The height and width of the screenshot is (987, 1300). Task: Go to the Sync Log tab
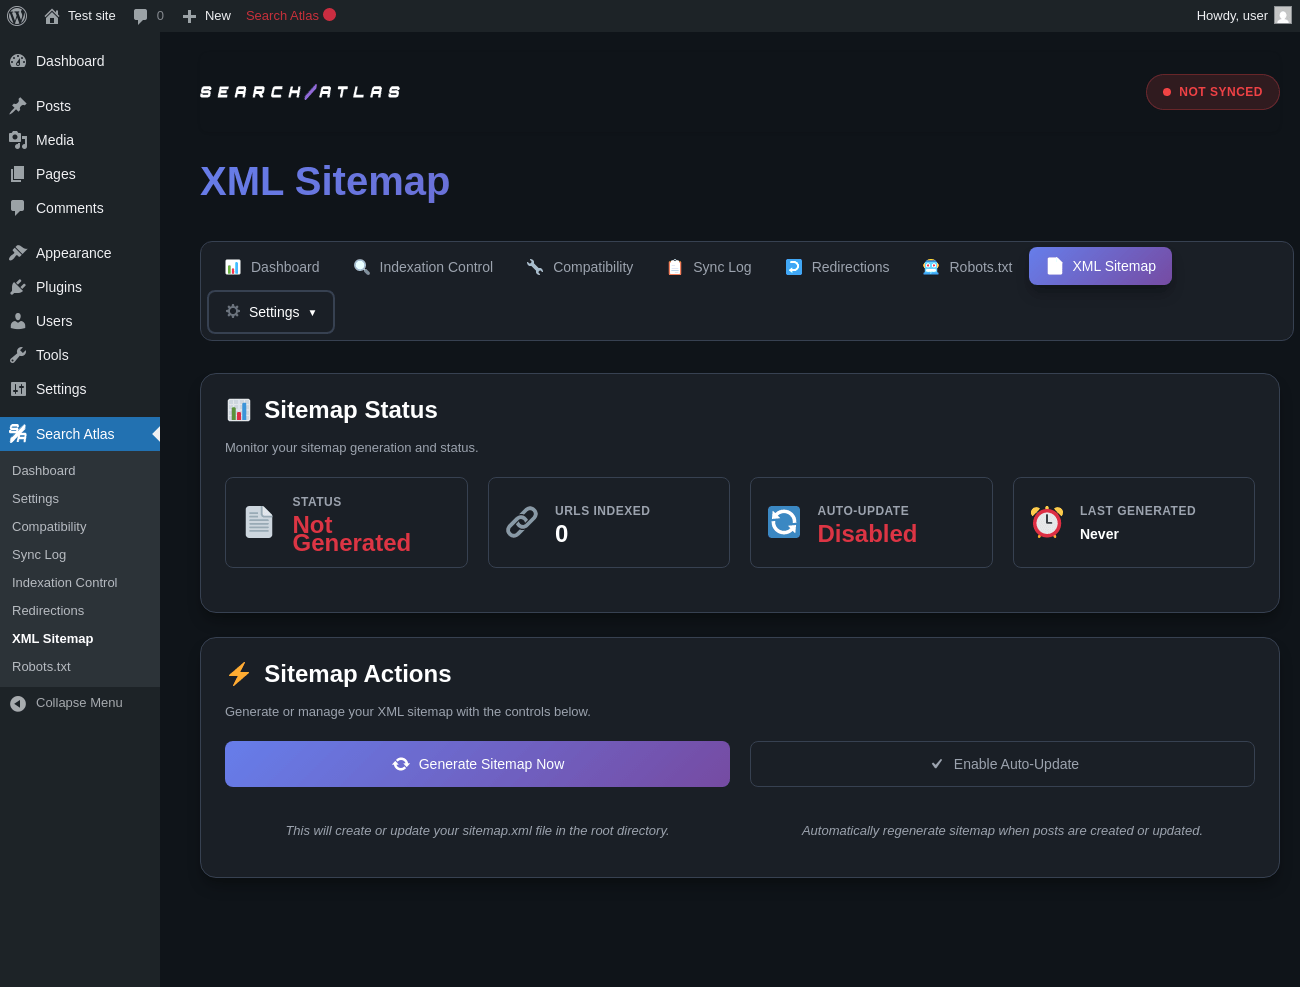709,267
